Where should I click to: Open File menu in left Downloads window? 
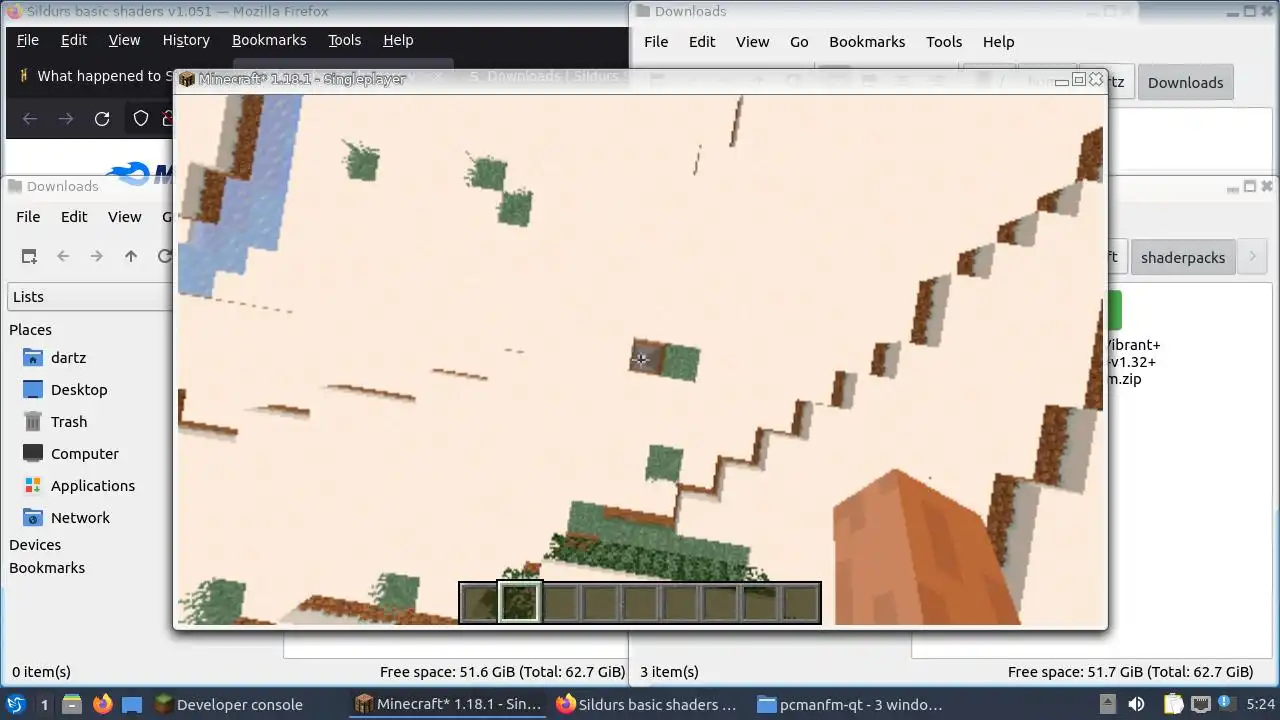point(28,217)
